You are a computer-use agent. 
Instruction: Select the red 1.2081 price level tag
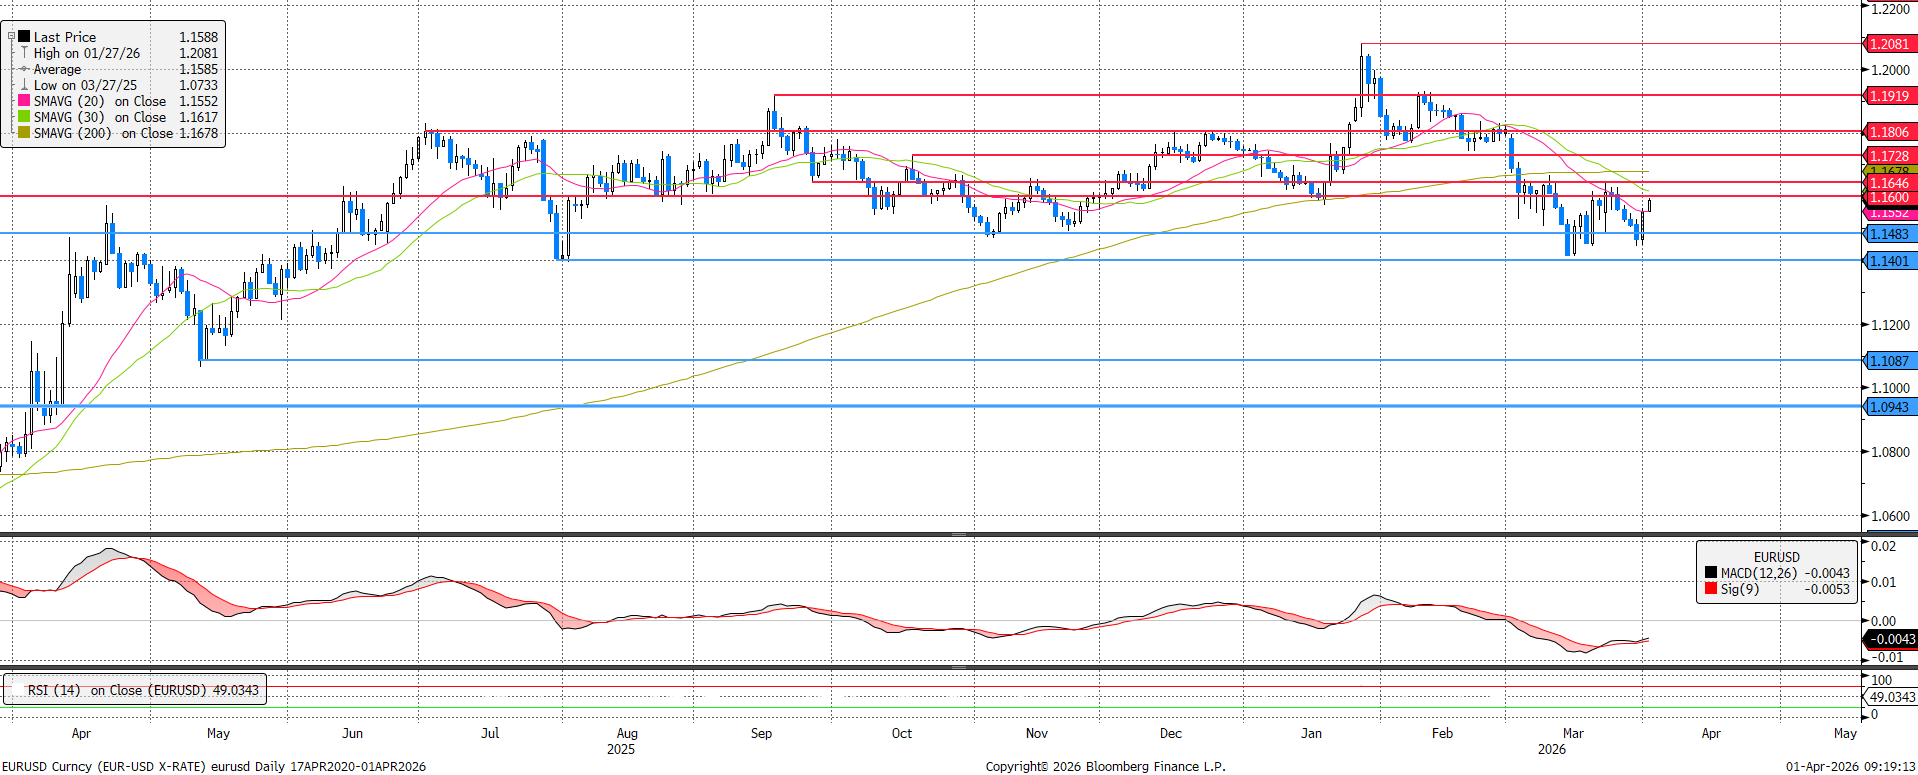coord(1888,44)
